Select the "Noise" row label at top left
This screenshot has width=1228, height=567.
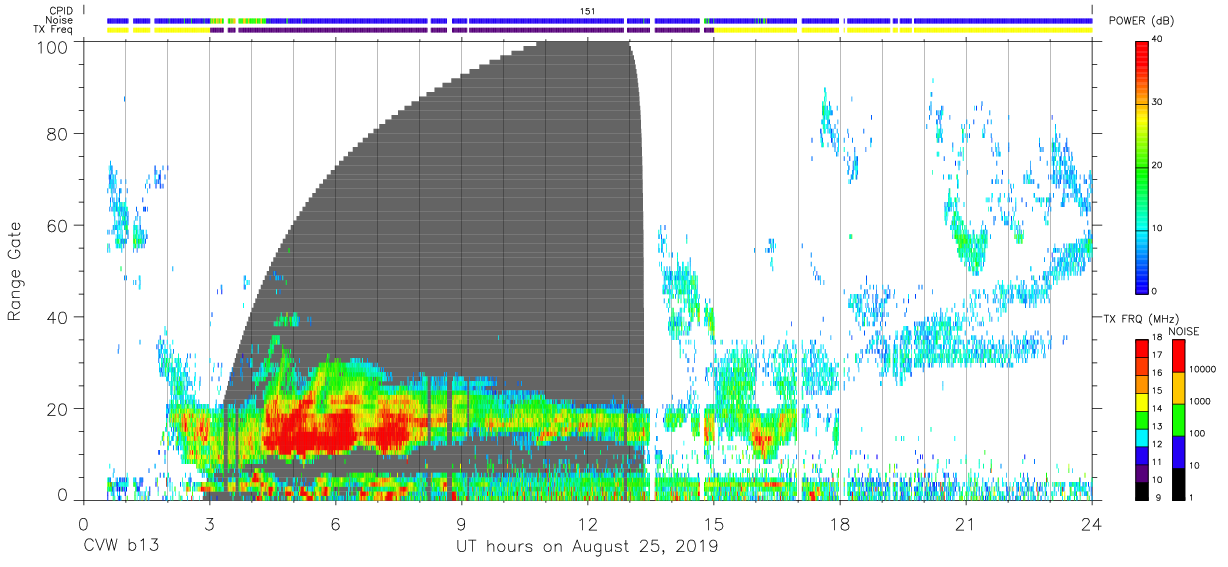[59, 20]
